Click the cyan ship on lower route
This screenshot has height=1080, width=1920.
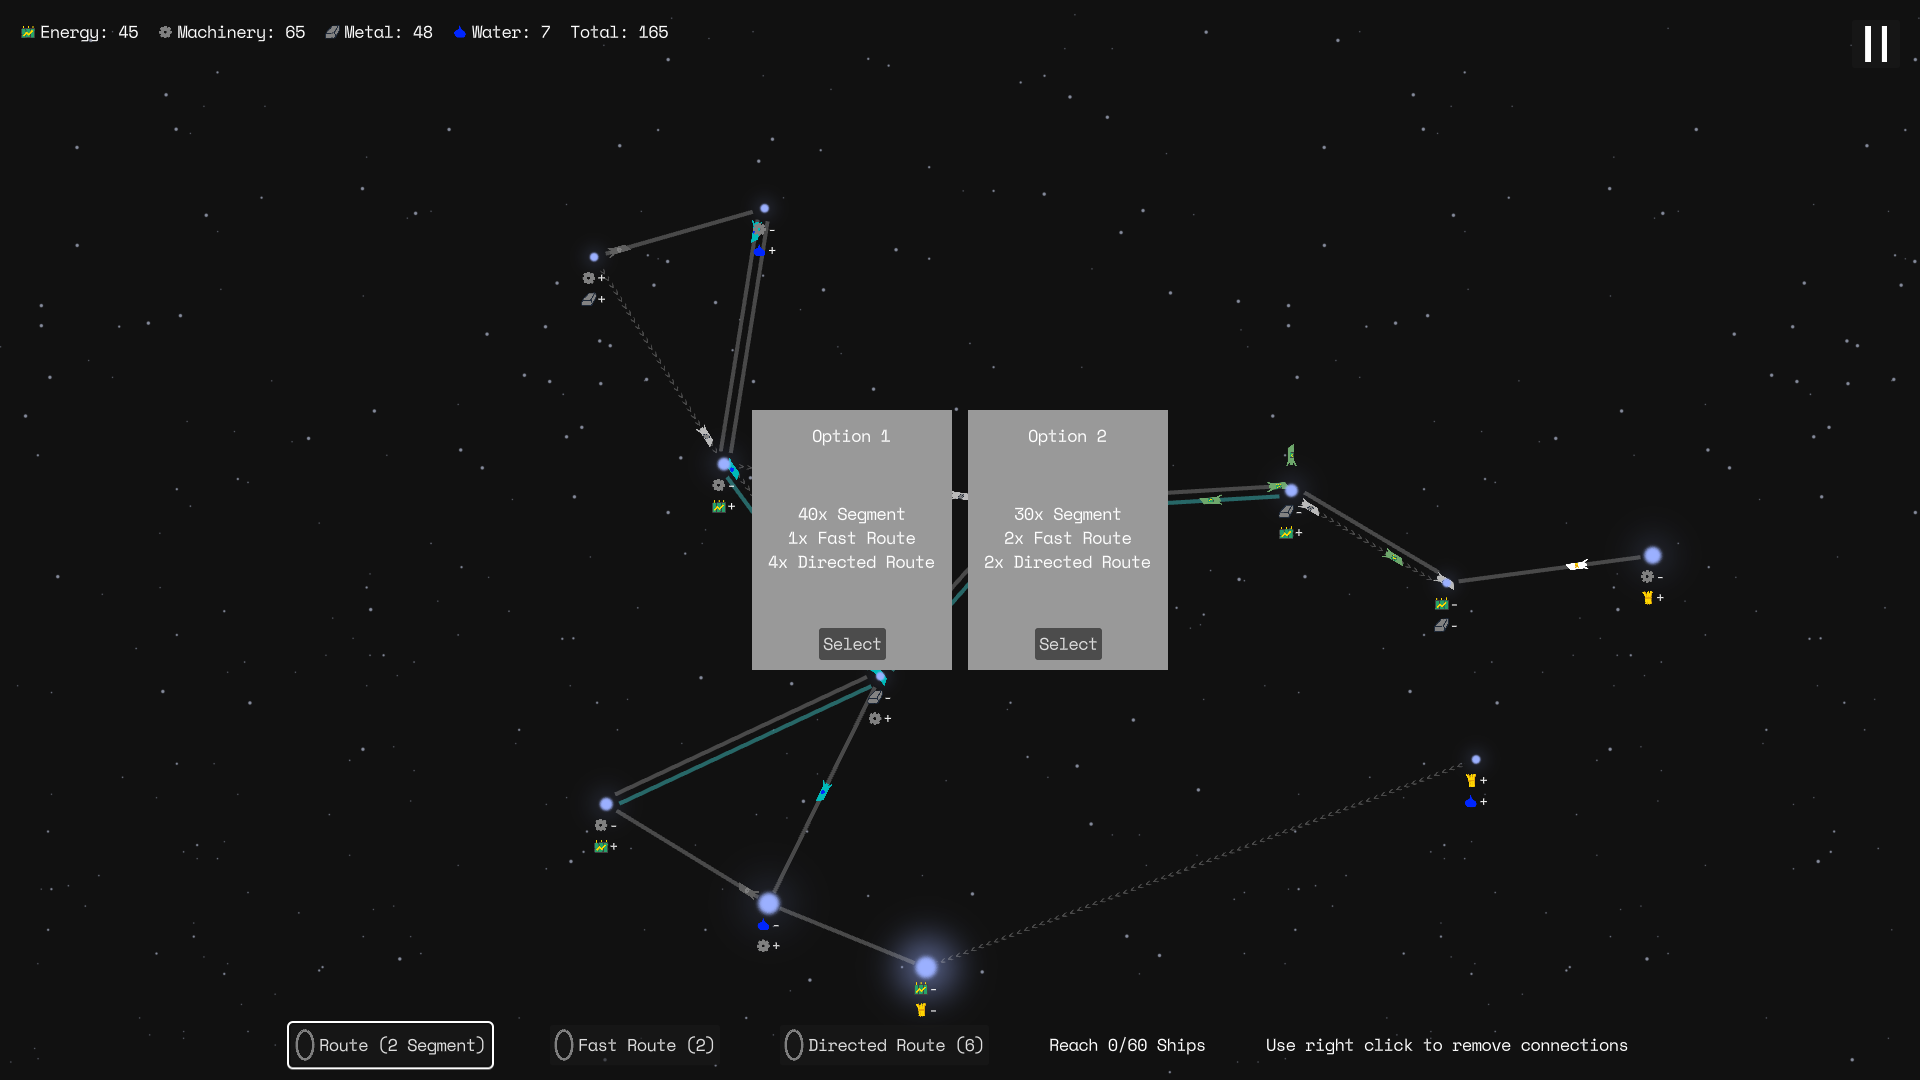pyautogui.click(x=824, y=791)
